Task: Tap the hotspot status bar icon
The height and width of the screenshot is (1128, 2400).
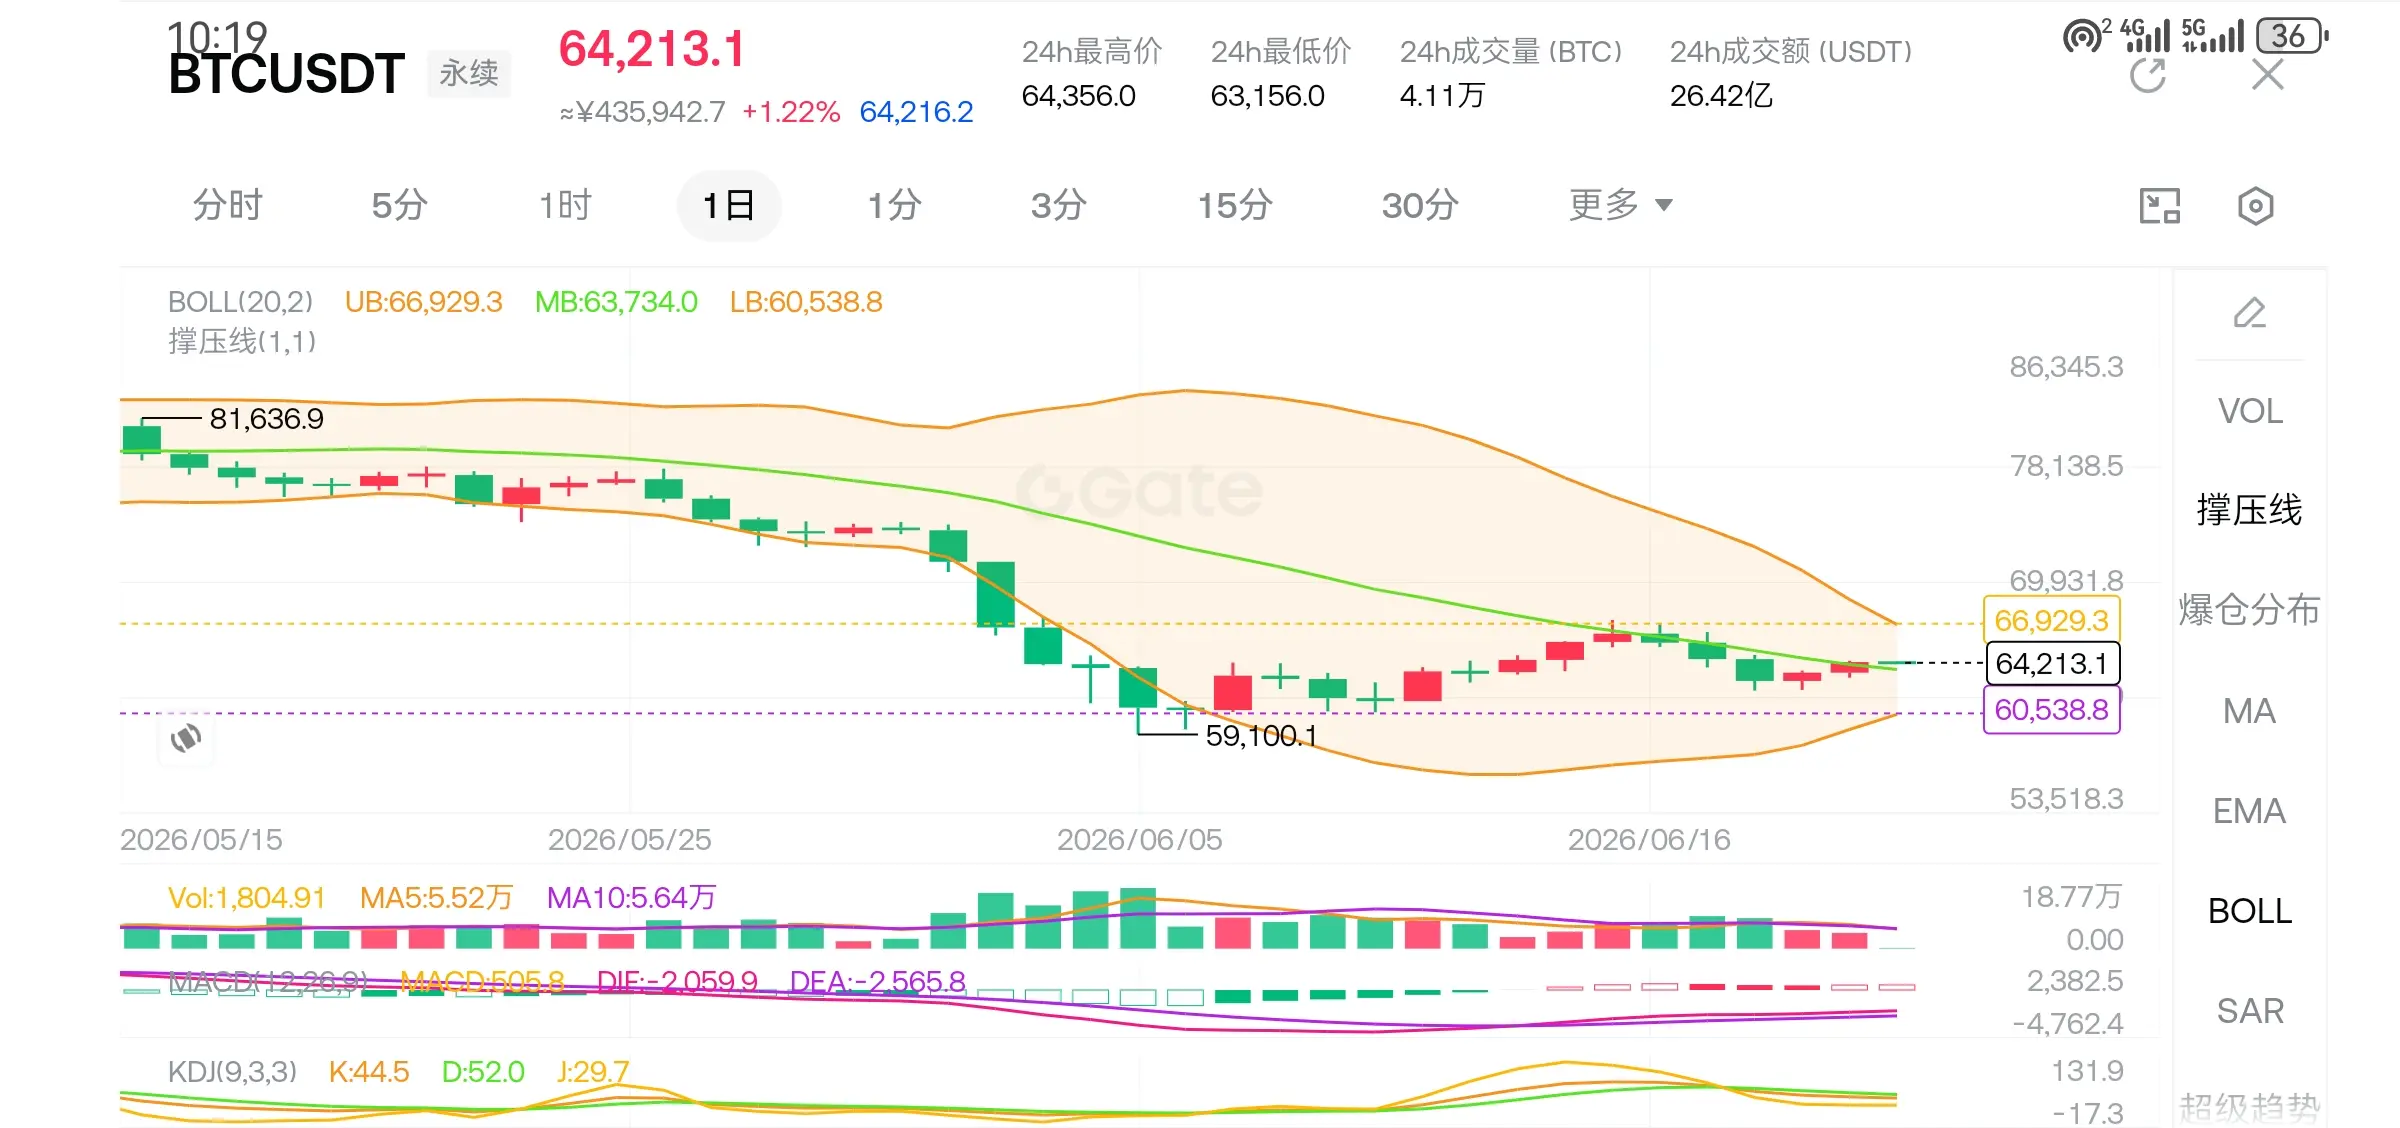Action: tap(2085, 36)
